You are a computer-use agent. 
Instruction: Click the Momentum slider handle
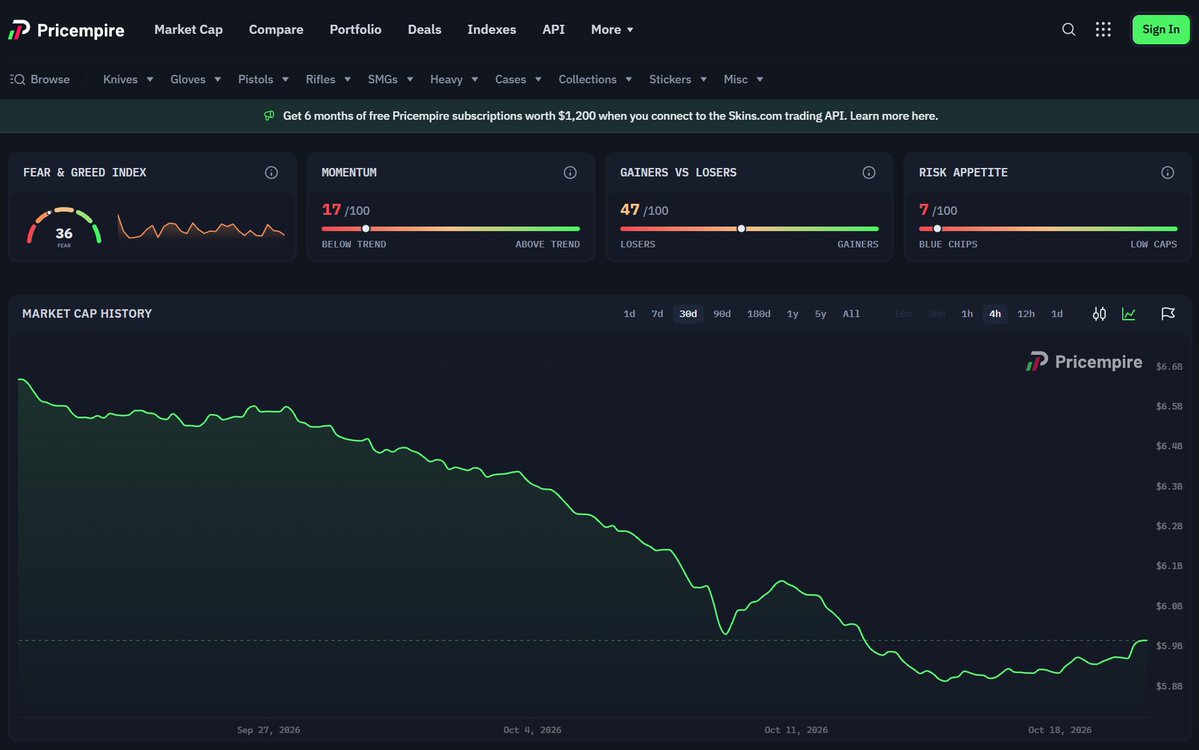(366, 229)
